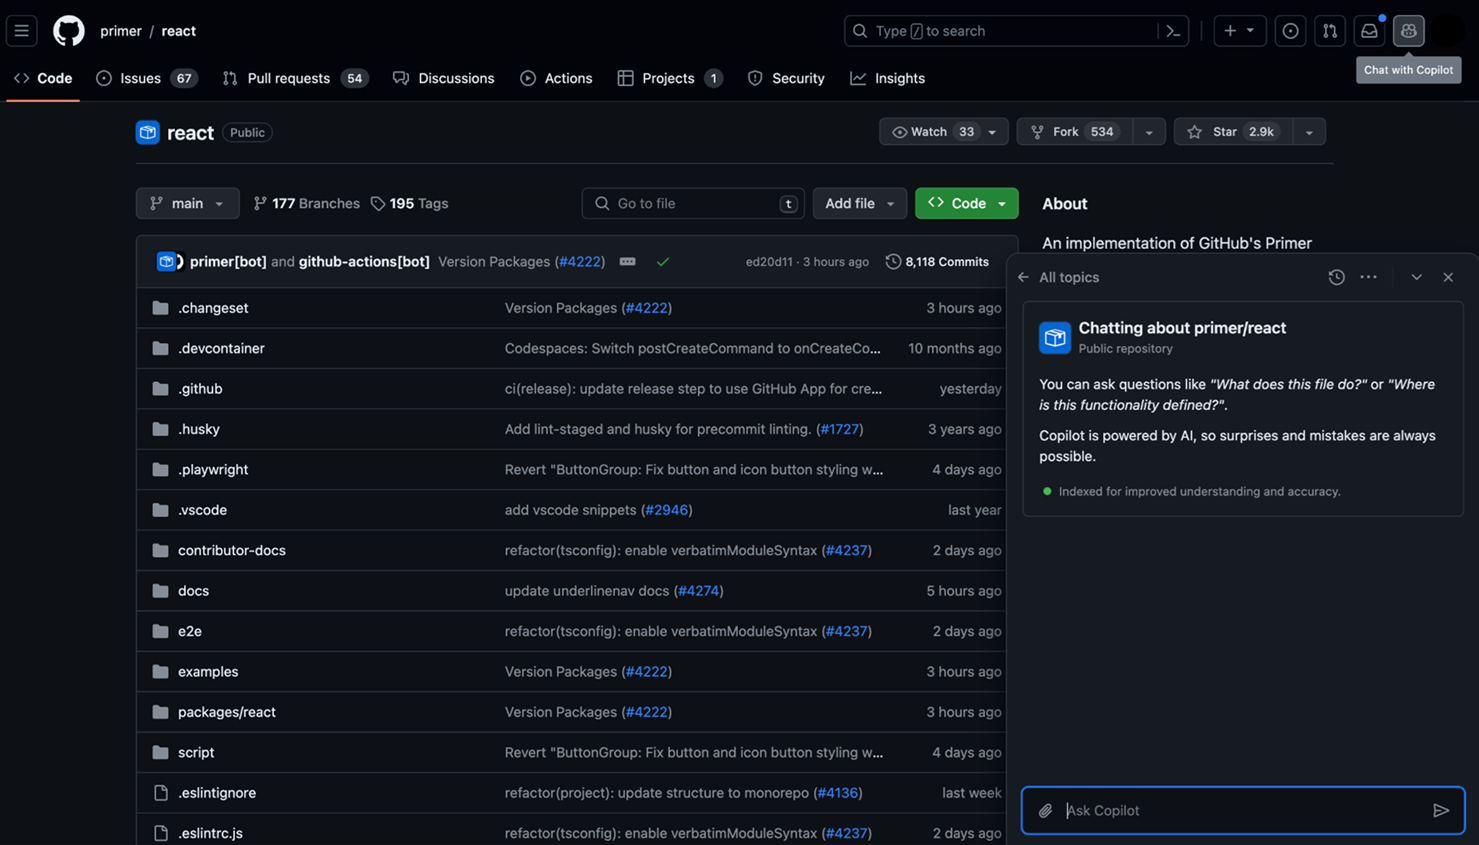1479x845 pixels.
Task: Open the main branch dropdown
Action: [187, 203]
